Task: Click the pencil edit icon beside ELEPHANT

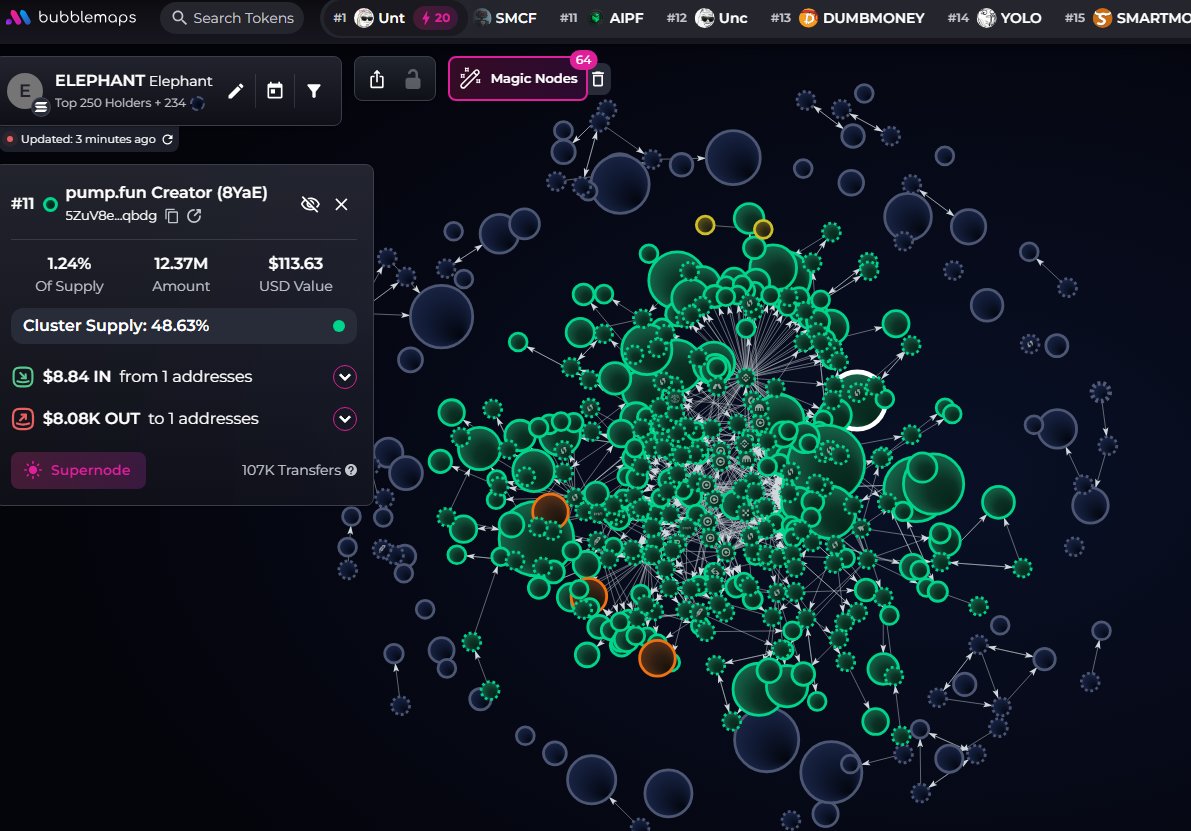Action: pyautogui.click(x=236, y=91)
